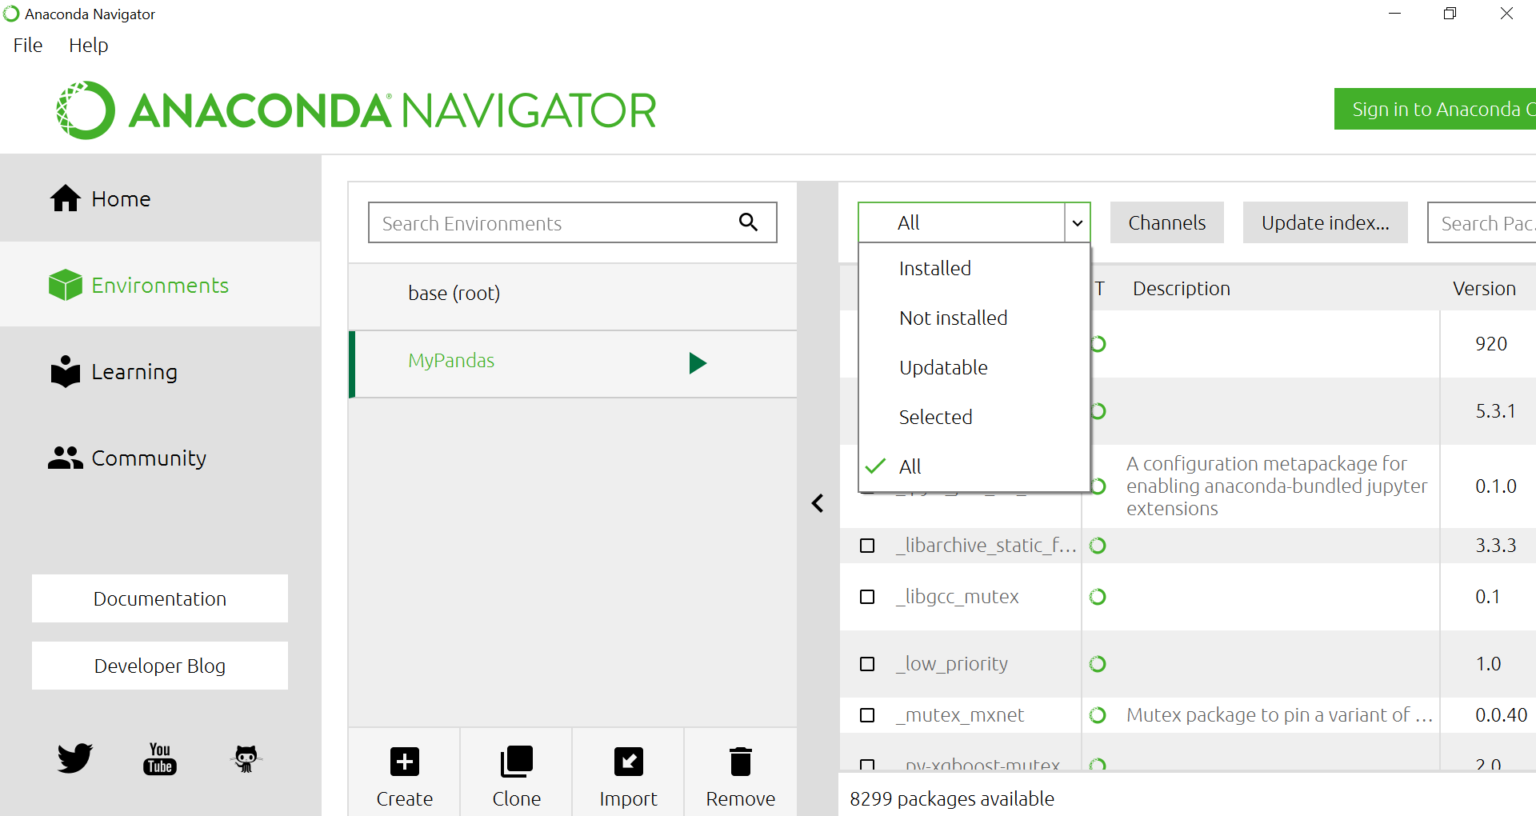Click the GitHub octocat icon

(x=246, y=759)
